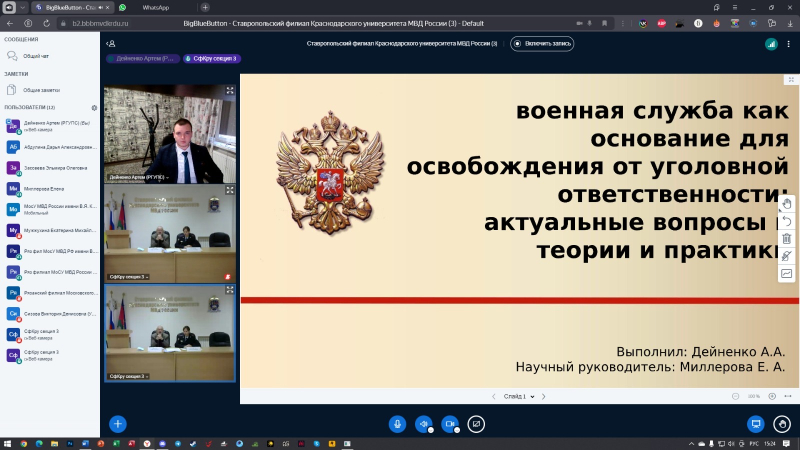Switch to WhatsApp browser tab

point(156,8)
